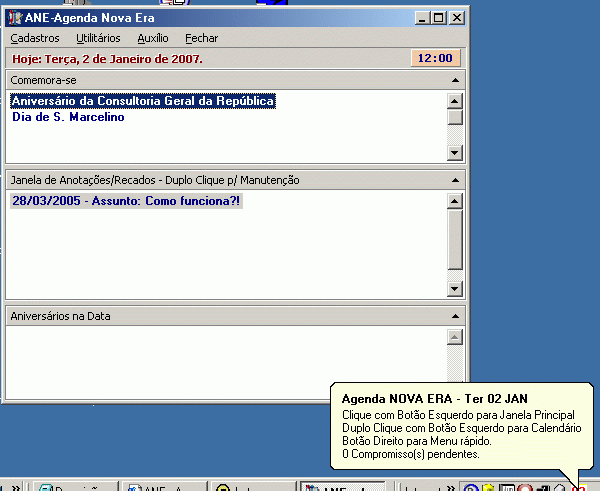Open the Cadastros menu
This screenshot has height=491, width=600.
coord(35,38)
